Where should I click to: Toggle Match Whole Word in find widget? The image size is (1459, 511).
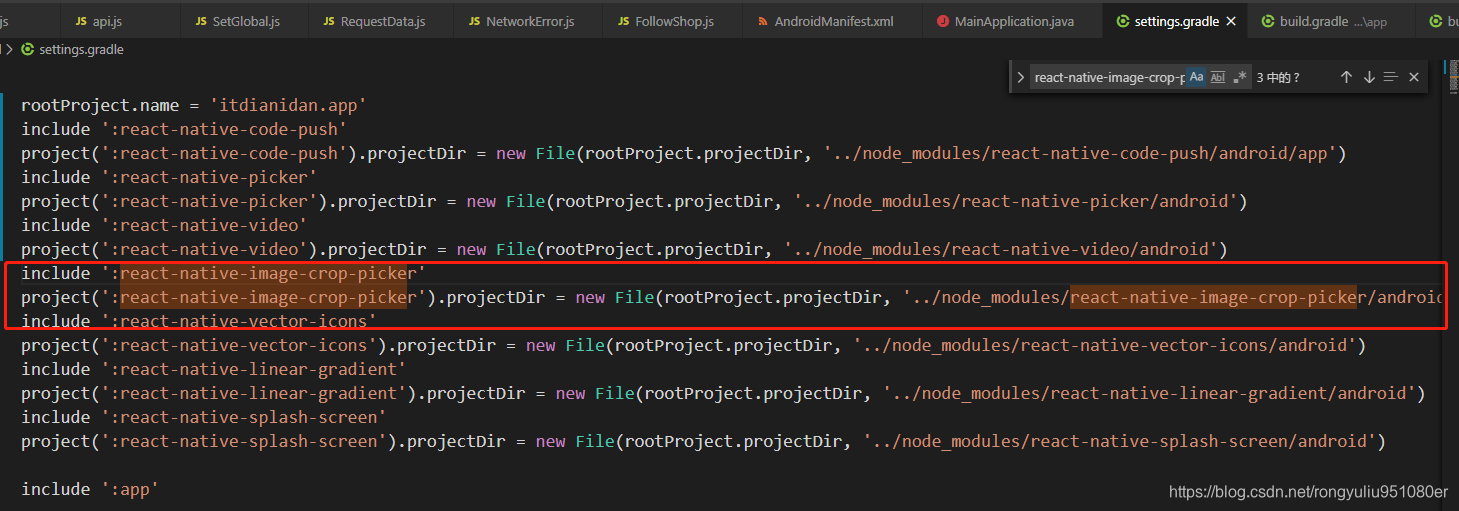coord(1218,77)
